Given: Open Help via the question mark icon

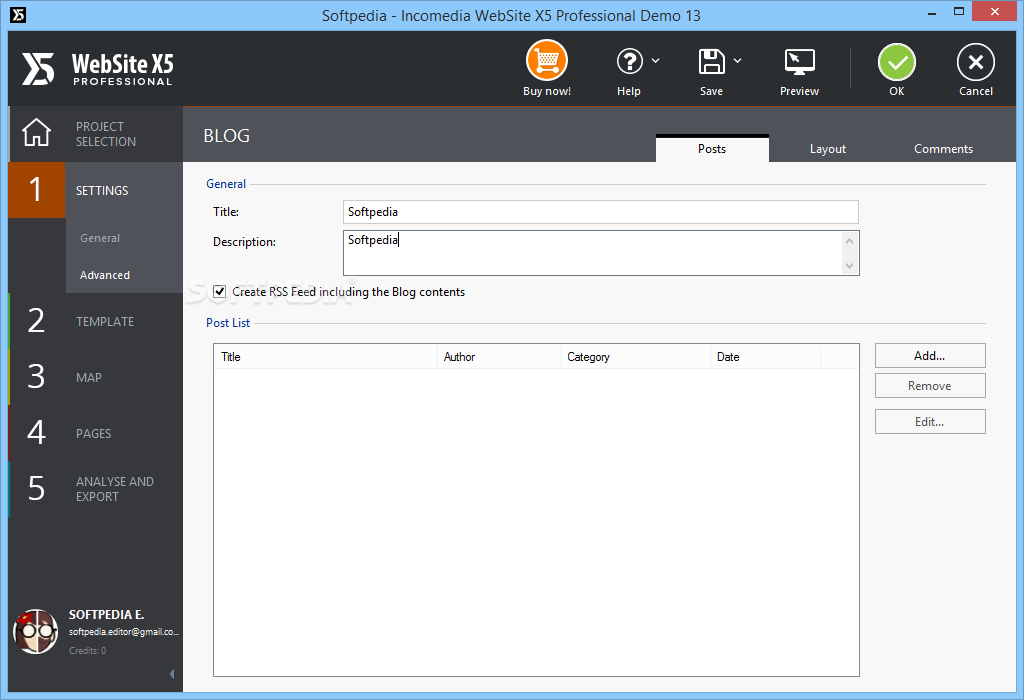Looking at the screenshot, I should pyautogui.click(x=630, y=61).
